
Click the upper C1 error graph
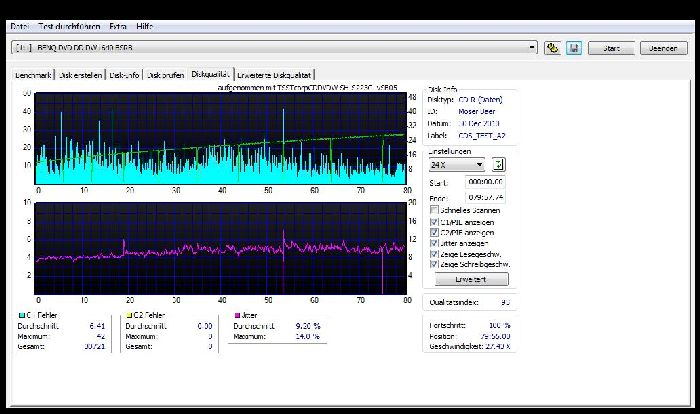click(221, 138)
